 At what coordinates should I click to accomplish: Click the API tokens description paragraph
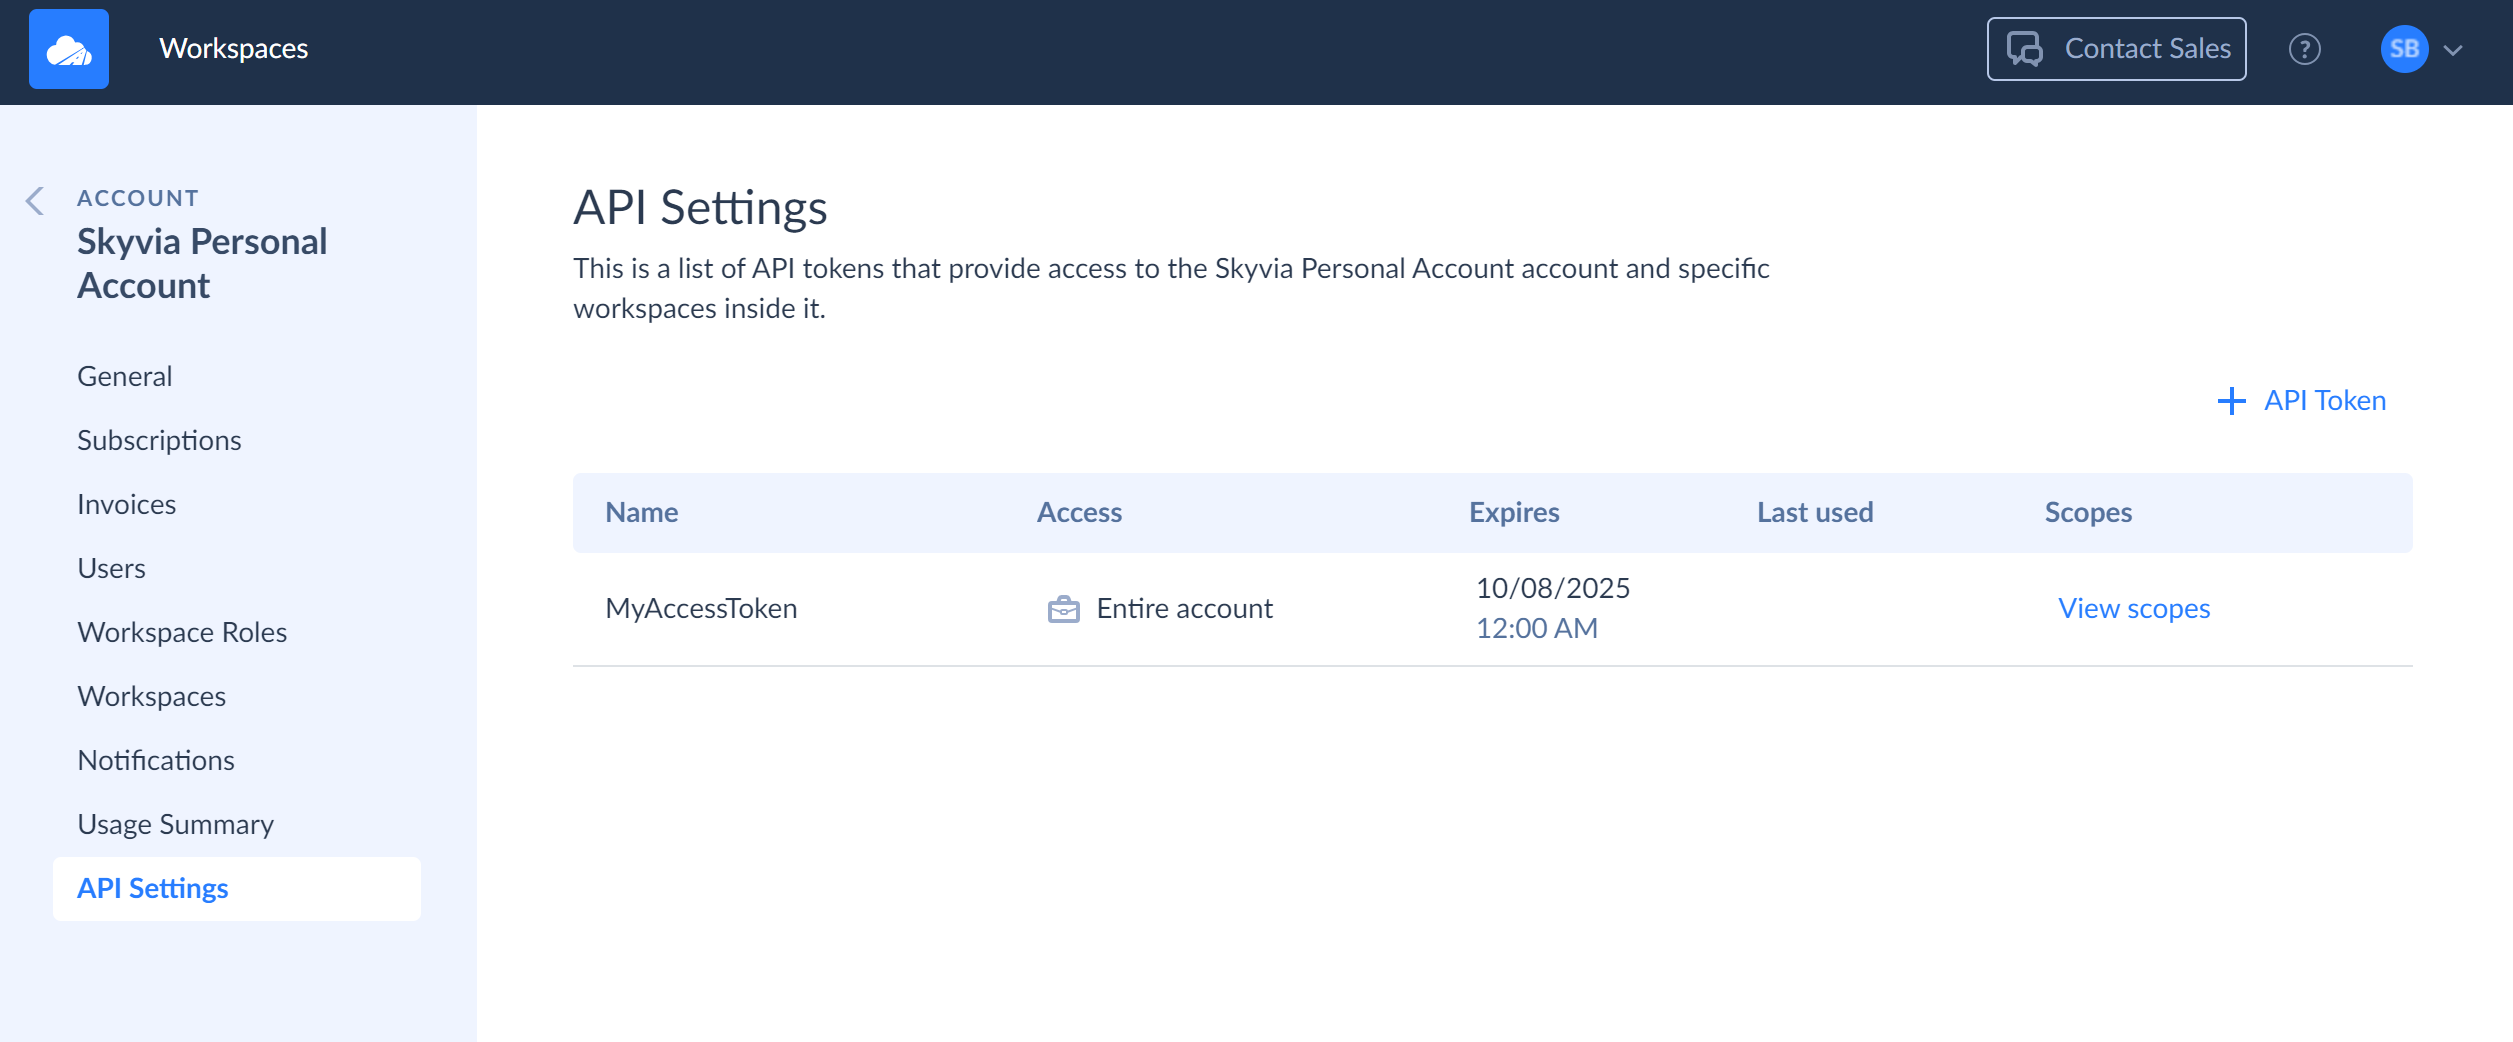tap(1171, 288)
